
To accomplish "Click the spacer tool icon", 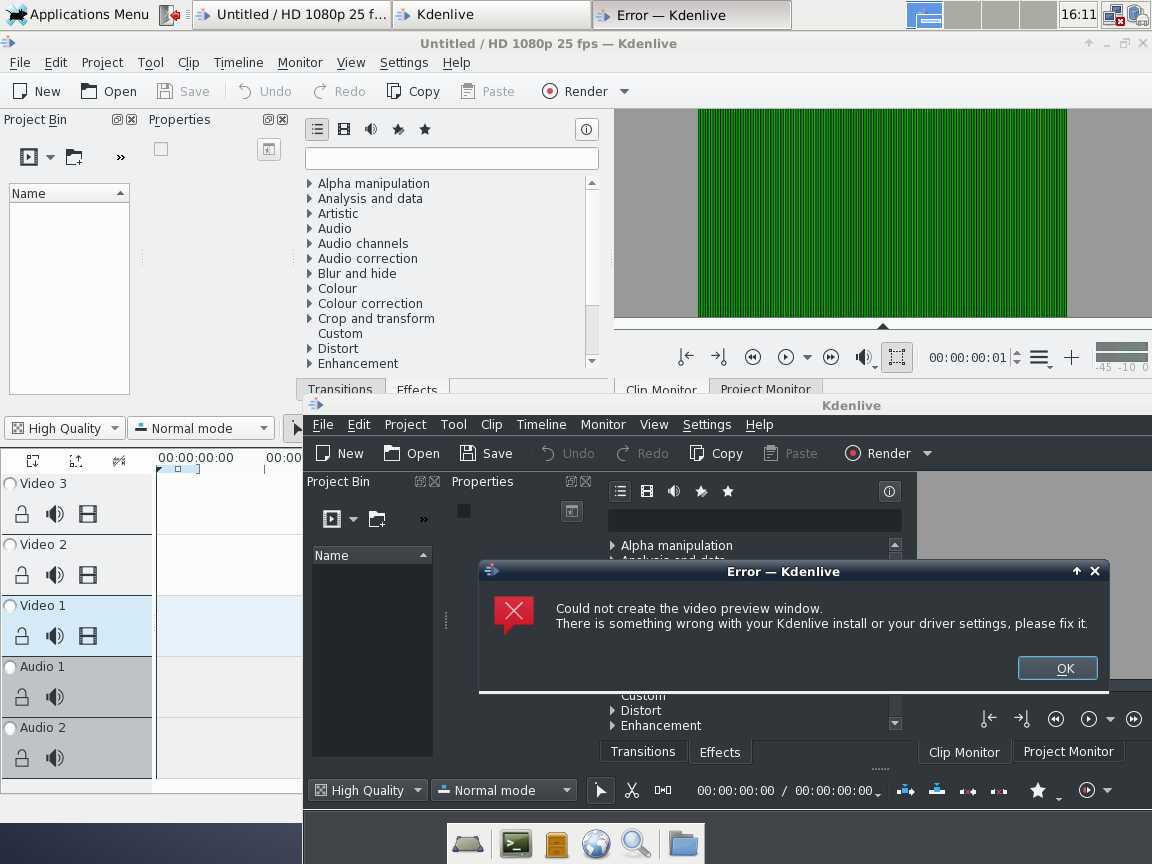I will click(663, 790).
